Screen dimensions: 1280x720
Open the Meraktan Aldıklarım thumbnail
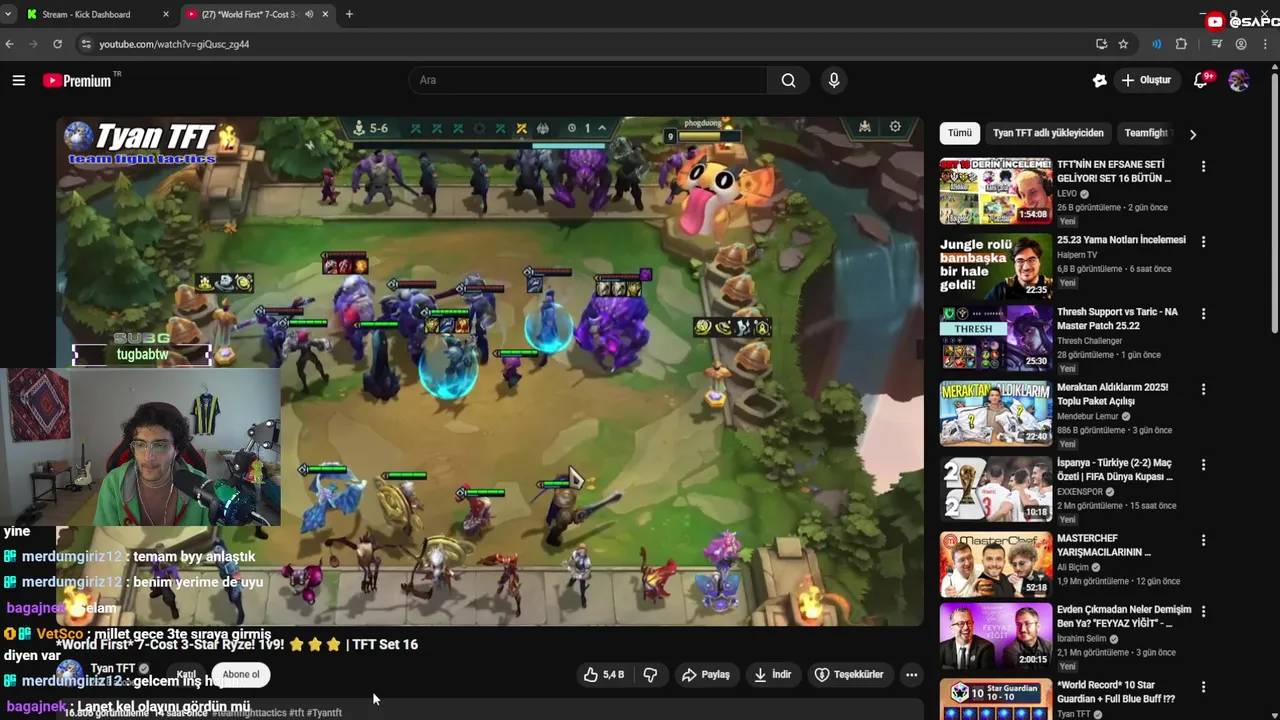pos(996,413)
